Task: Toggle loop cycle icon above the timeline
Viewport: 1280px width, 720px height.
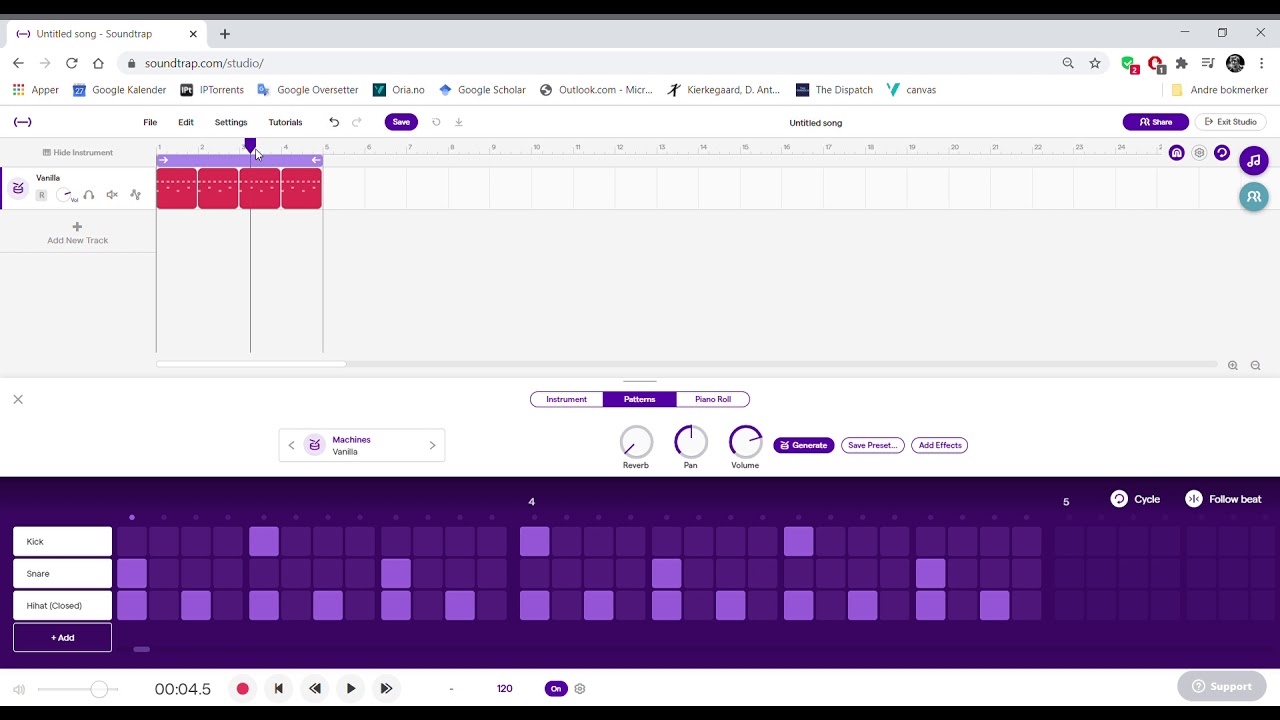Action: click(x=1222, y=153)
